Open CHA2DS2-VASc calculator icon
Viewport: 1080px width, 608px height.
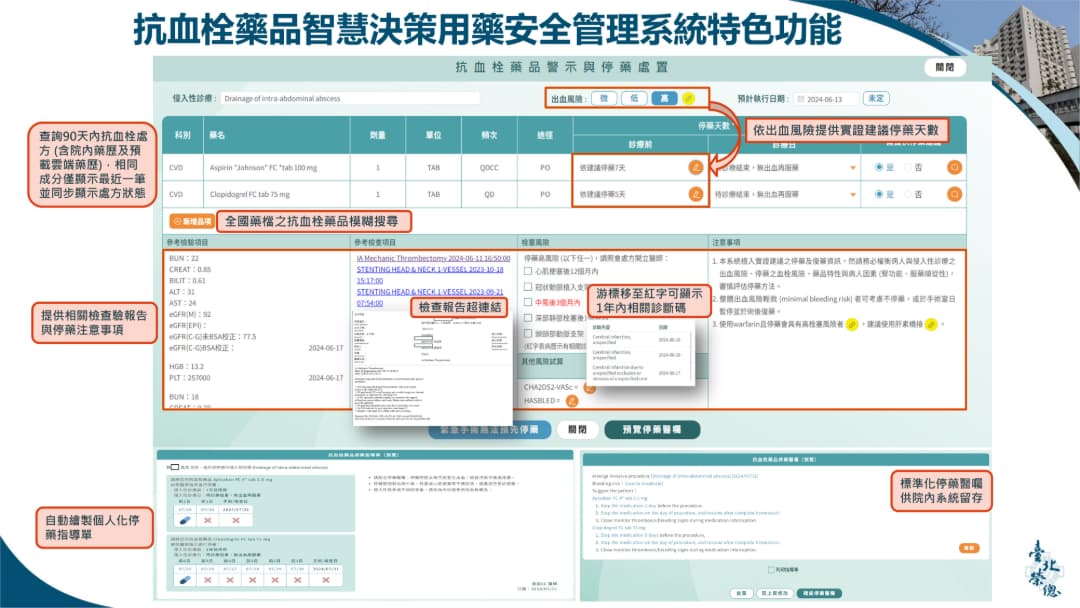[590, 388]
